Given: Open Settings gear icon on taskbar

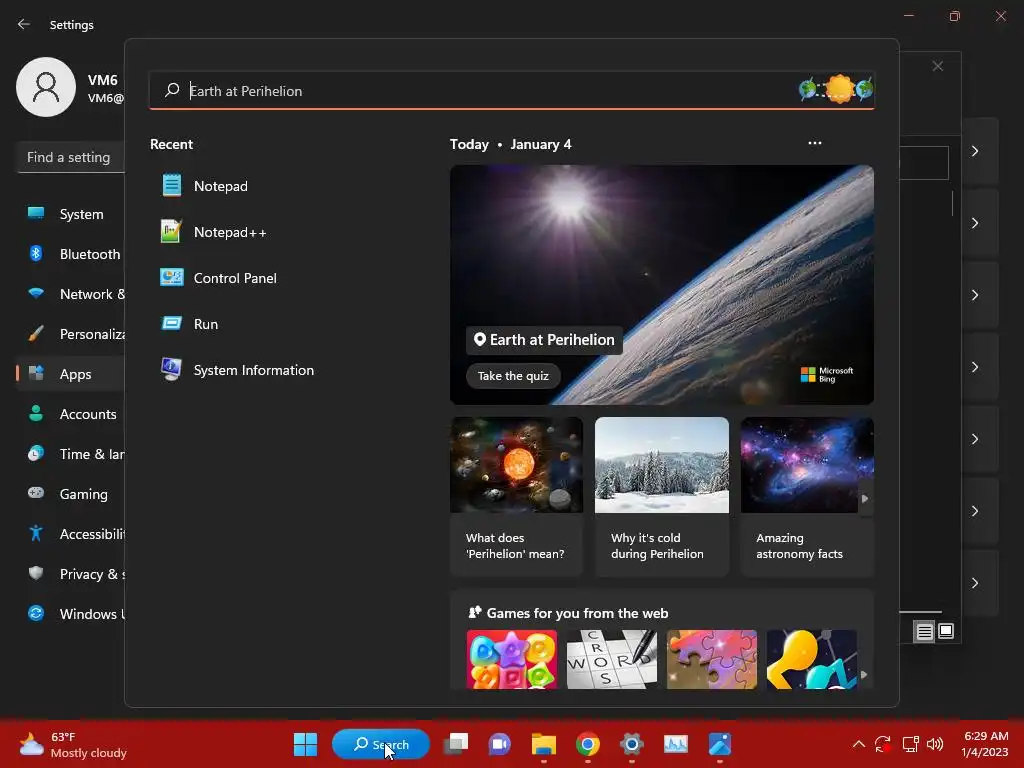Looking at the screenshot, I should (x=632, y=744).
